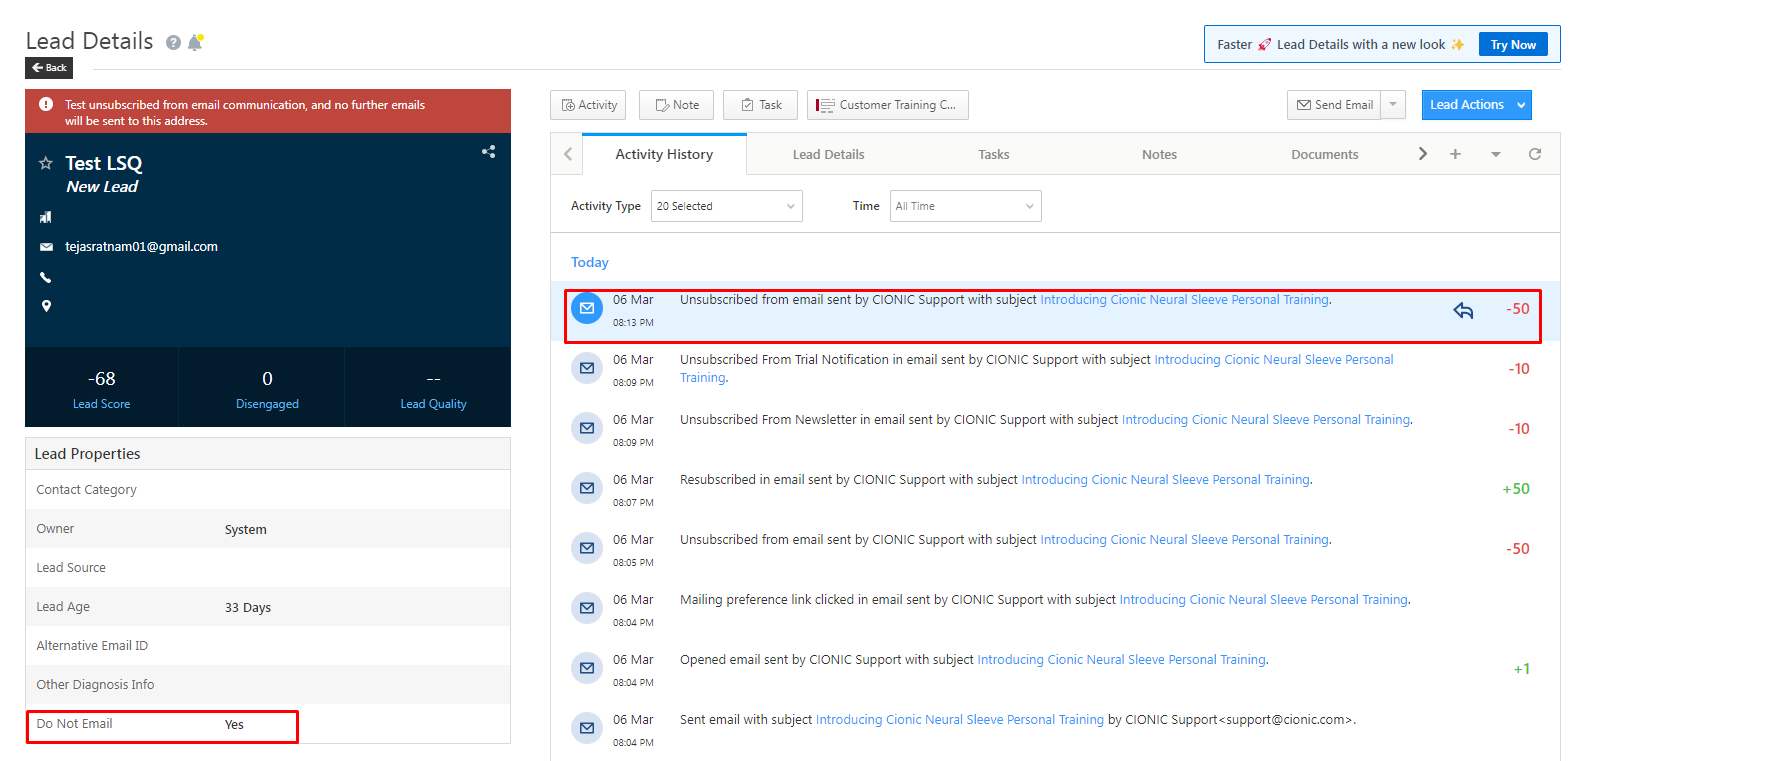Expand Send Email dropdown arrow
Screen dimensions: 1774x761
[x=1393, y=105]
